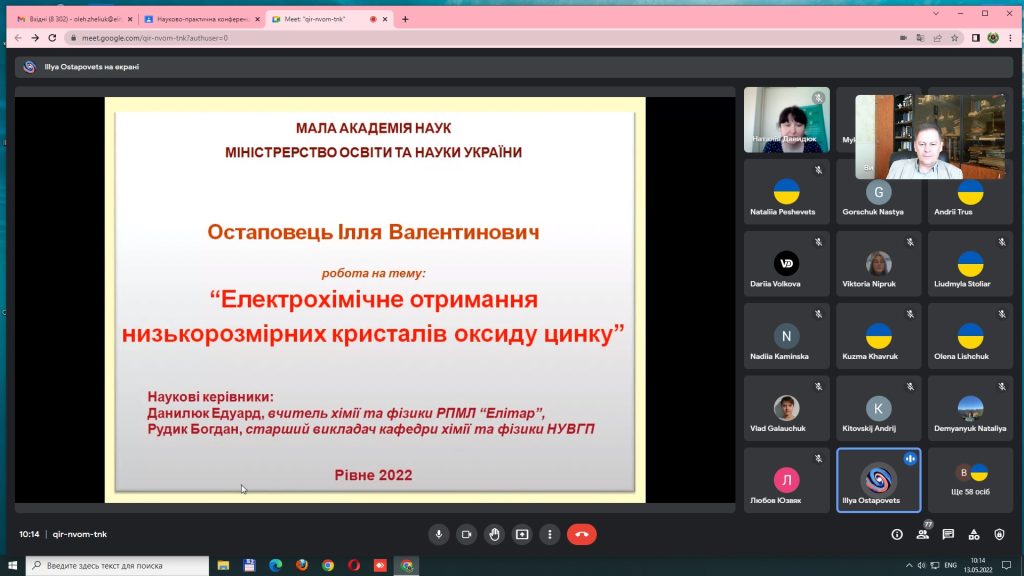
Task: Select the Любов Юзвяк tile
Action: coord(787,480)
